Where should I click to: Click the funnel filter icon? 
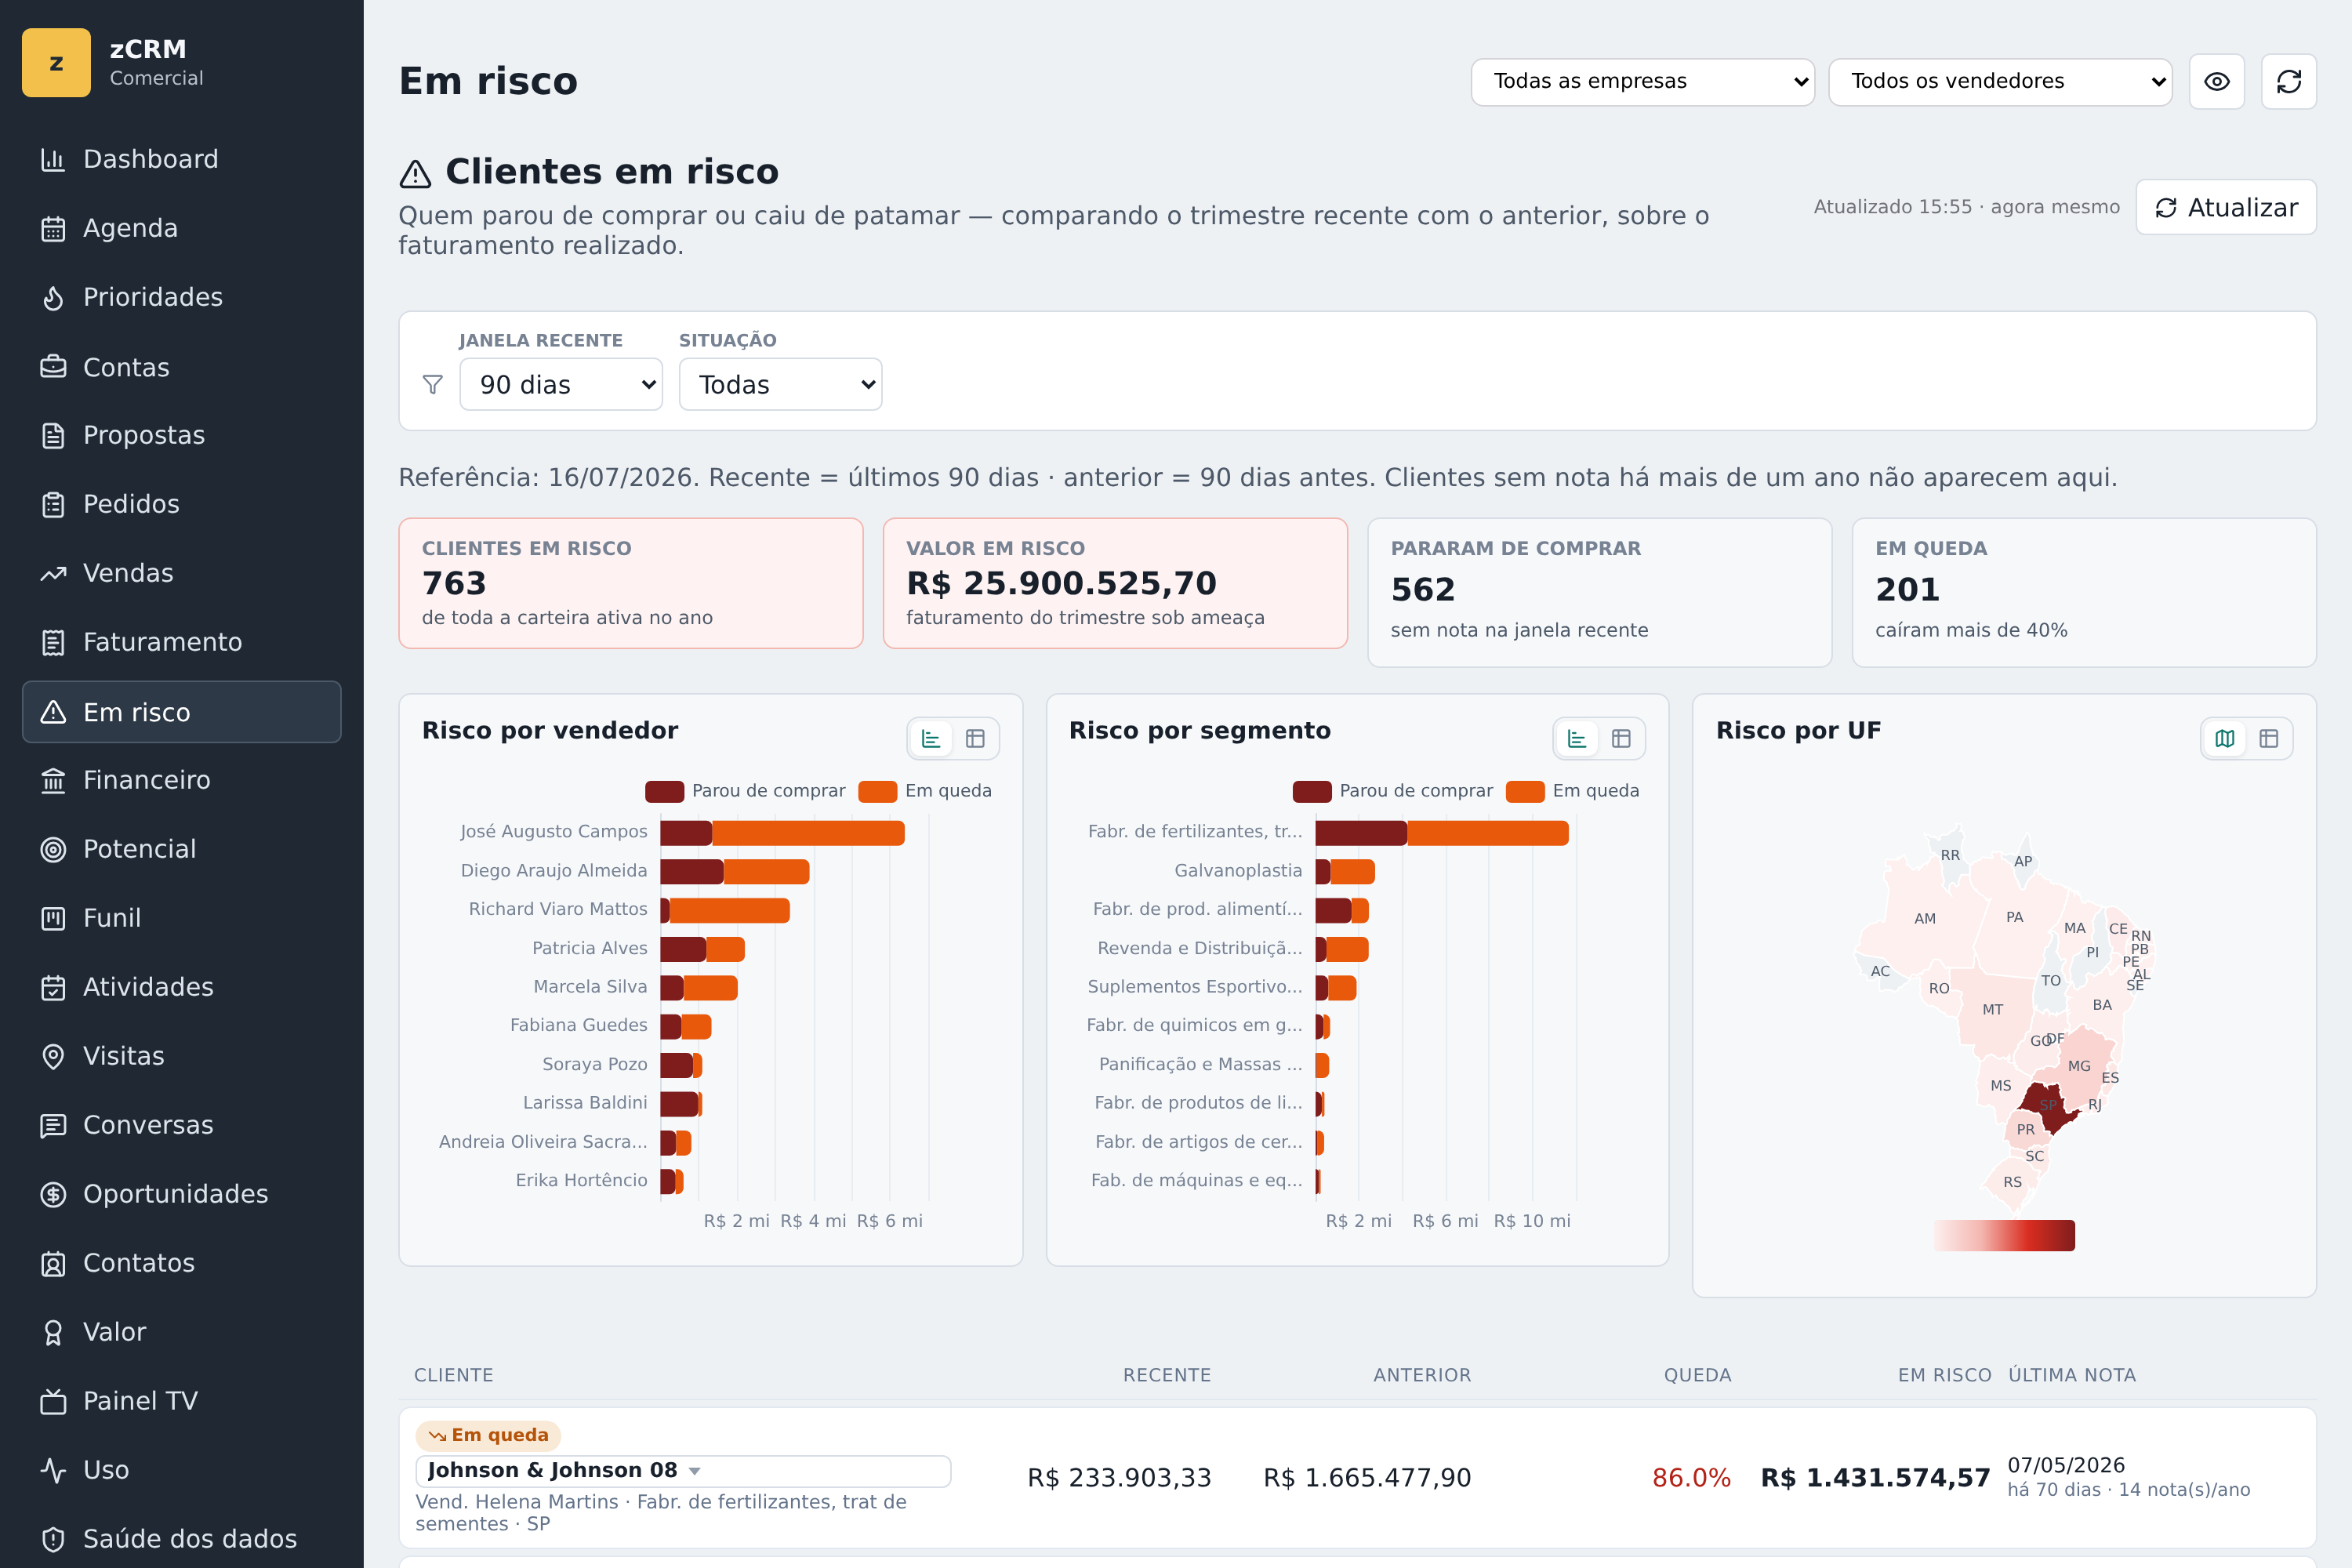click(432, 384)
